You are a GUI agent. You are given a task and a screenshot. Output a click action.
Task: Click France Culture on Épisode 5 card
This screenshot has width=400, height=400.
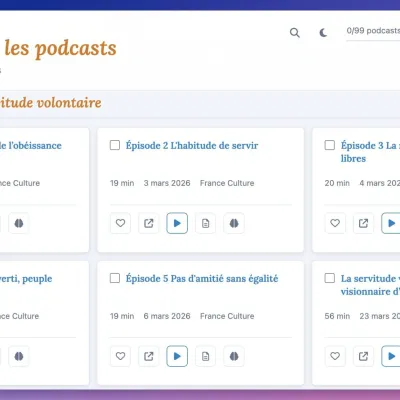pyautogui.click(x=227, y=316)
